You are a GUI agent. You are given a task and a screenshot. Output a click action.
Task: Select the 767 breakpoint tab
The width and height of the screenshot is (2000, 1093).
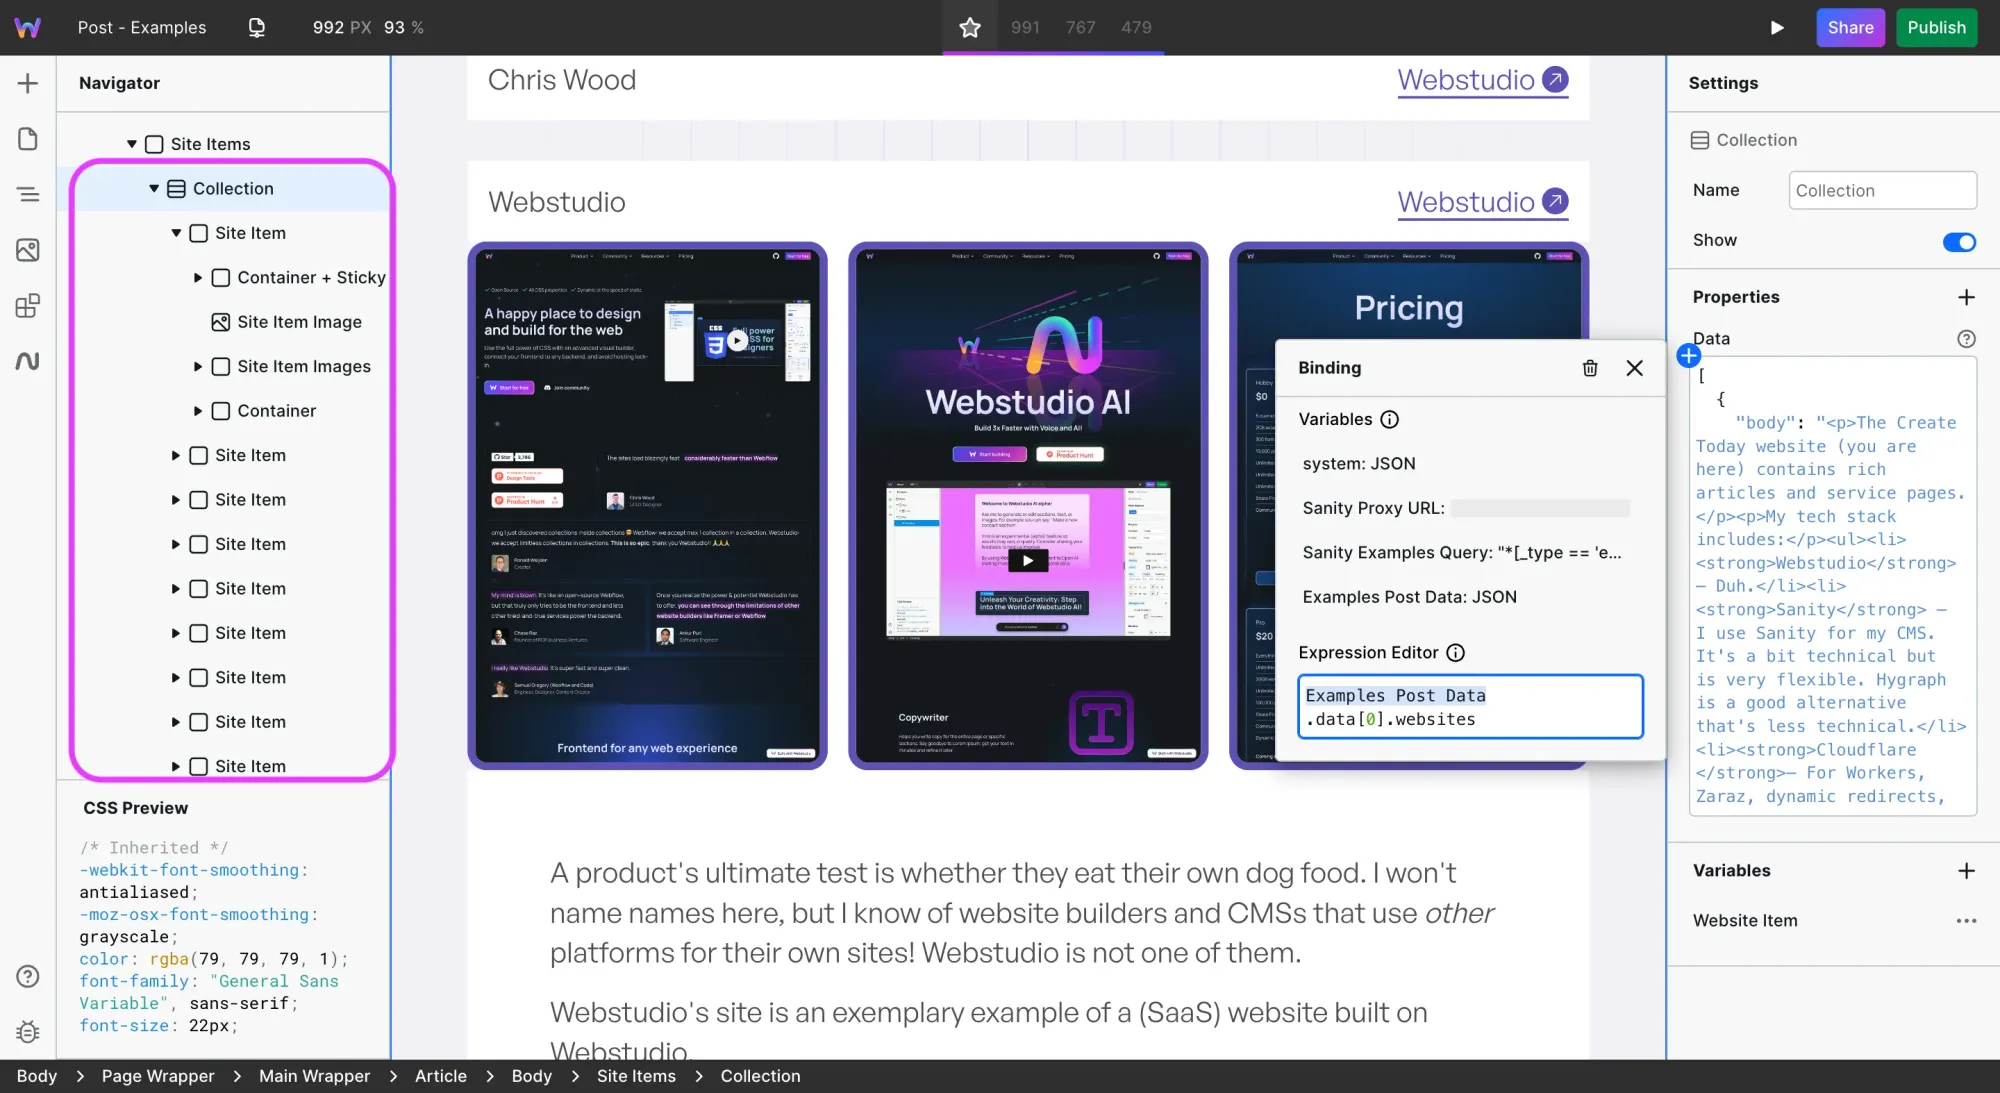[1080, 27]
